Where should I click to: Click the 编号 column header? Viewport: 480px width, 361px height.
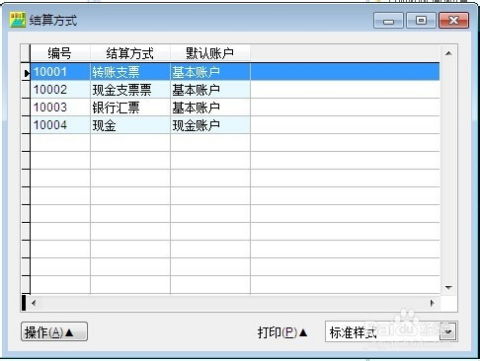coord(60,53)
